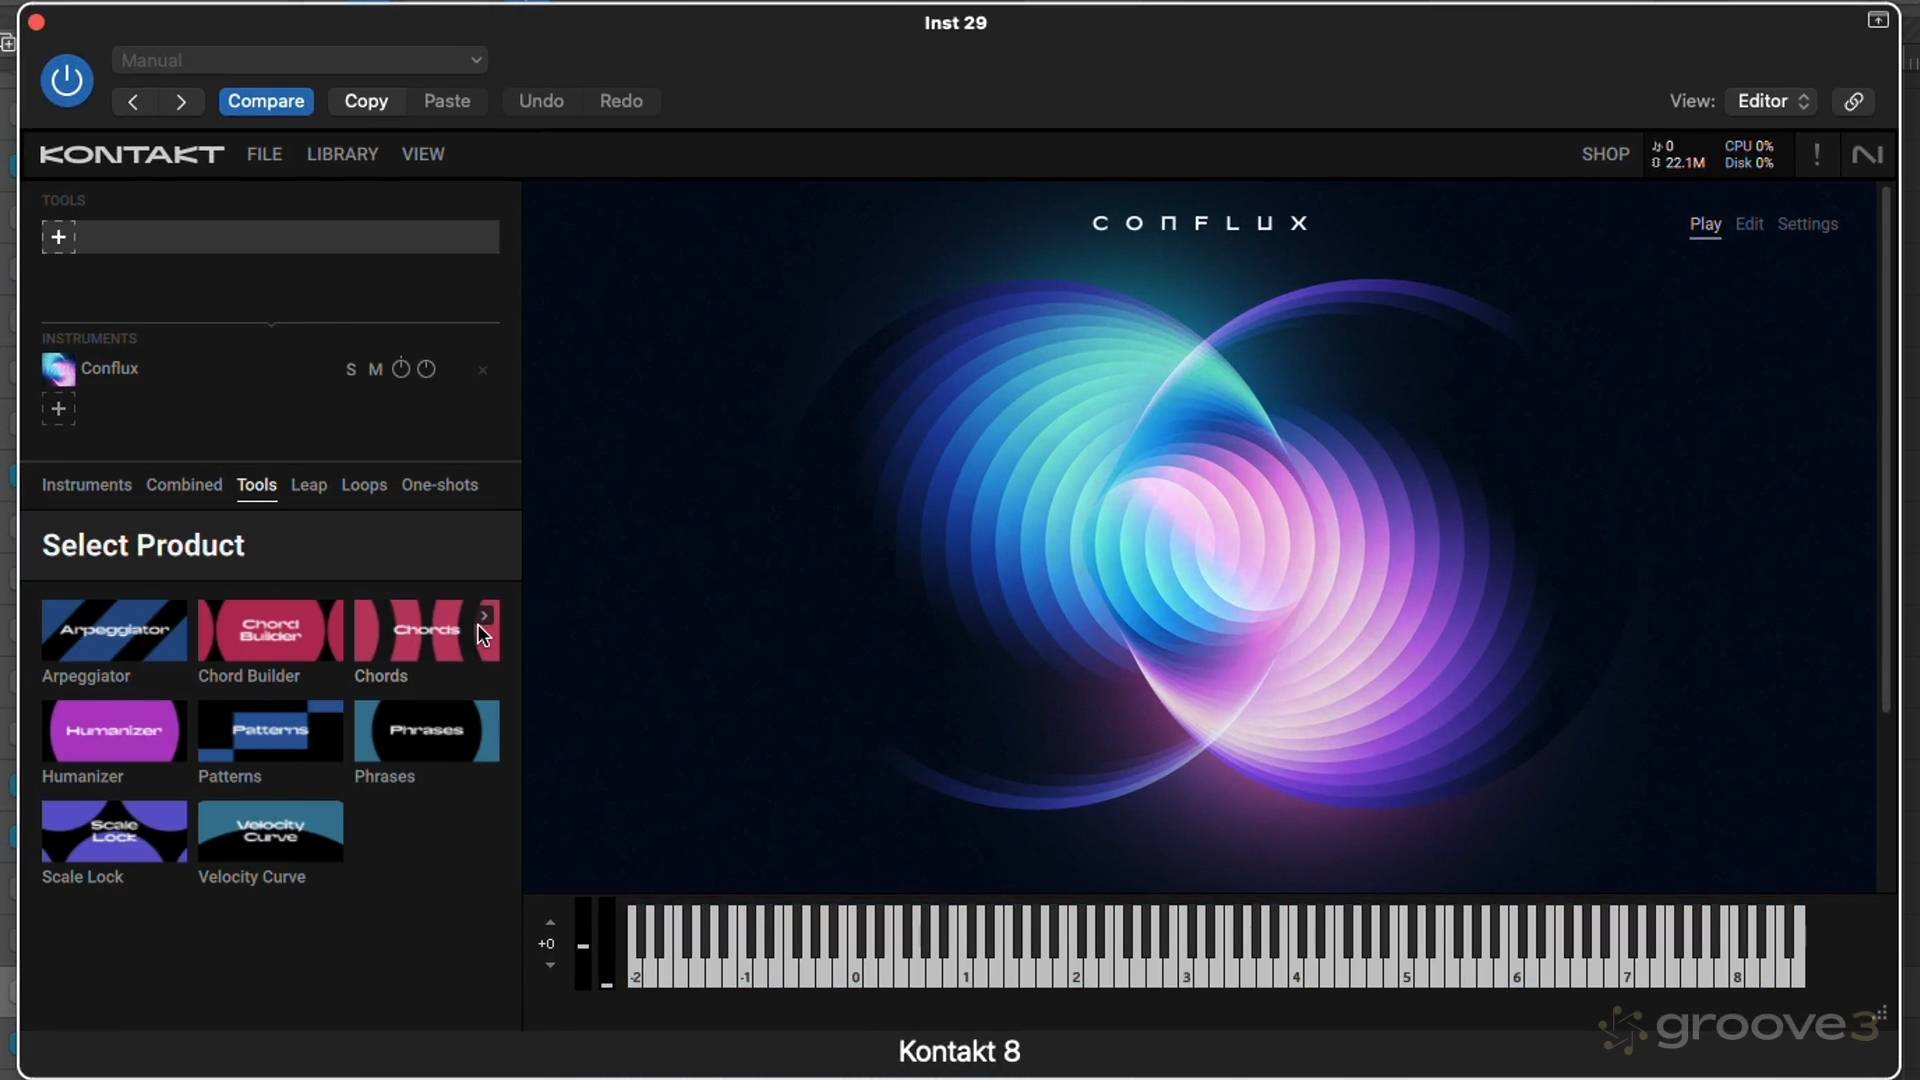The height and width of the screenshot is (1080, 1920).
Task: Click the previous preset arrow
Action: point(133,101)
